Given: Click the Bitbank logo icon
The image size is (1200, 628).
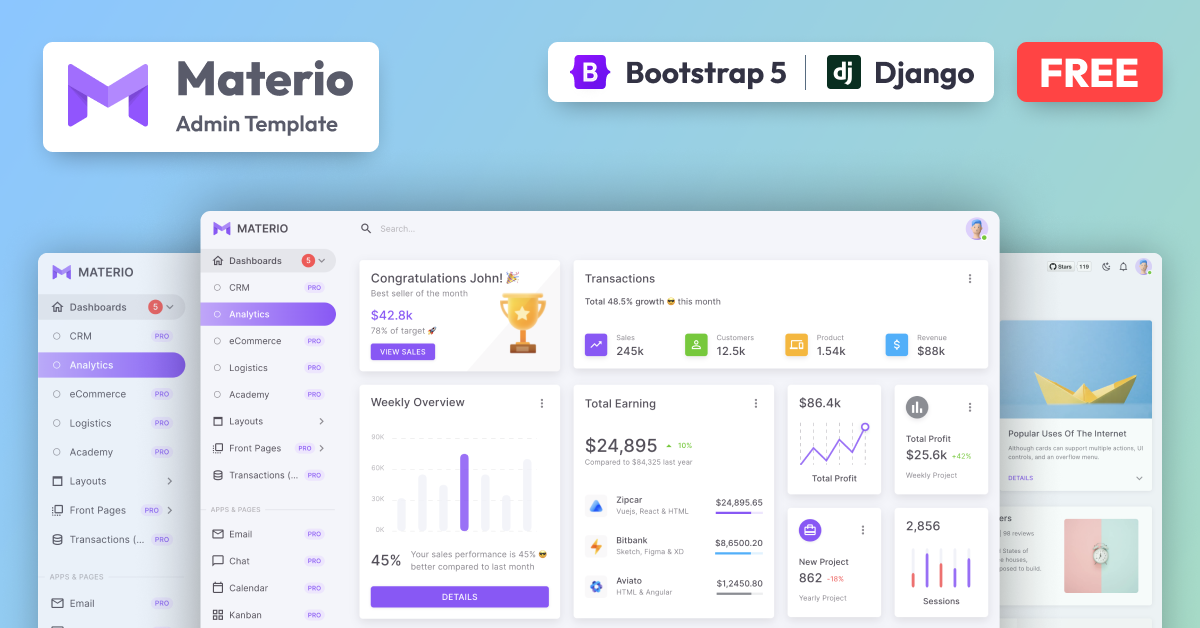Looking at the screenshot, I should tap(596, 546).
